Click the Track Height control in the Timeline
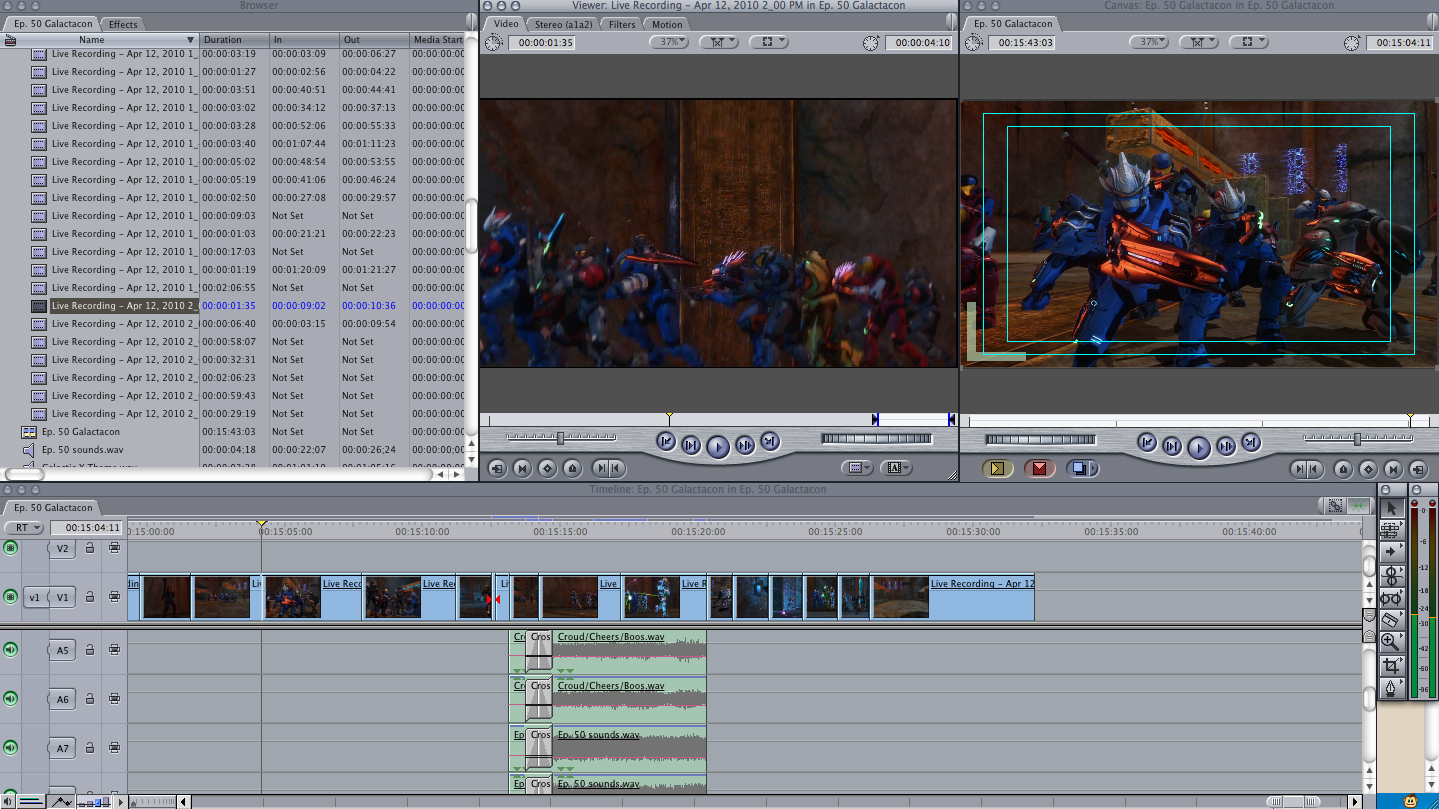The width and height of the screenshot is (1439, 809). click(x=93, y=802)
